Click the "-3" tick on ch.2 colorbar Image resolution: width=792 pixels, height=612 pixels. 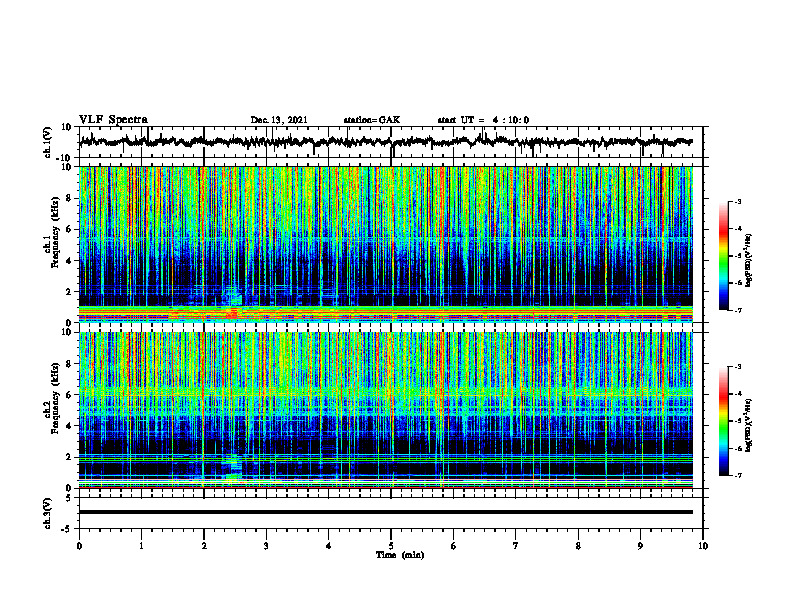[x=738, y=367]
